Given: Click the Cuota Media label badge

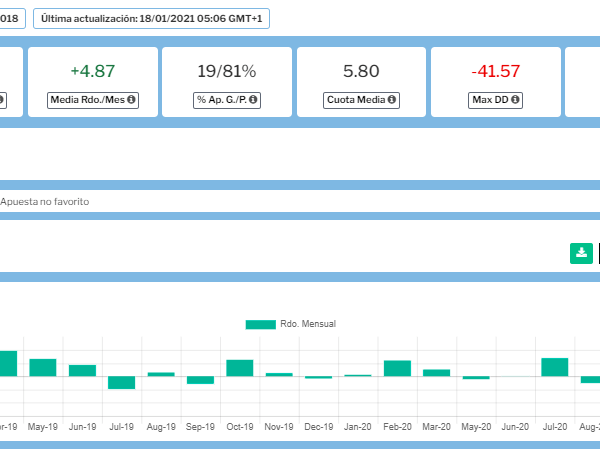Looking at the screenshot, I should coord(361,100).
